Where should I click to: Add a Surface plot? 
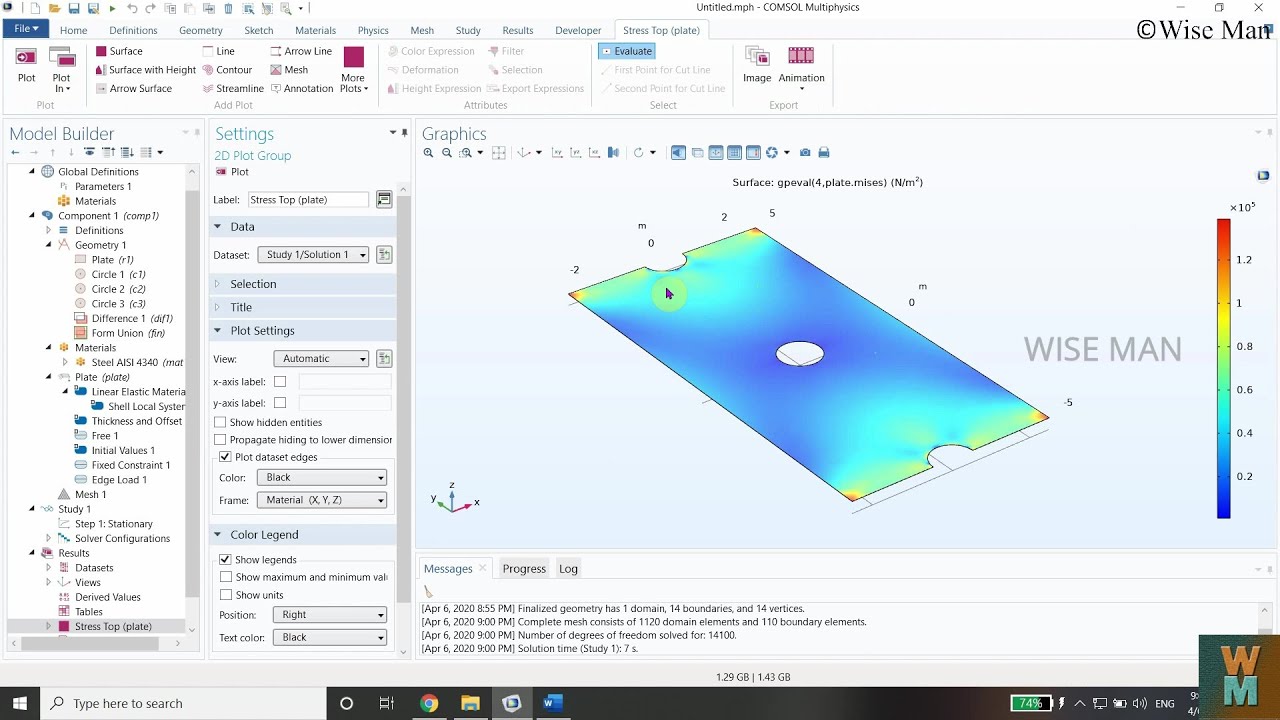(x=119, y=51)
